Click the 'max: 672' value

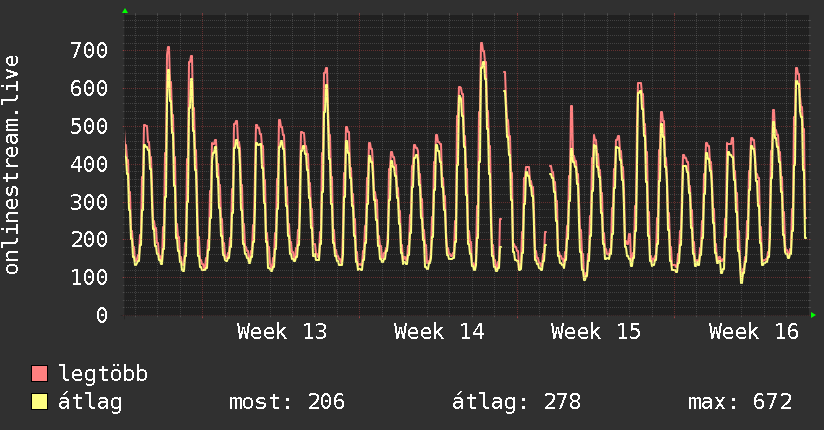click(740, 402)
